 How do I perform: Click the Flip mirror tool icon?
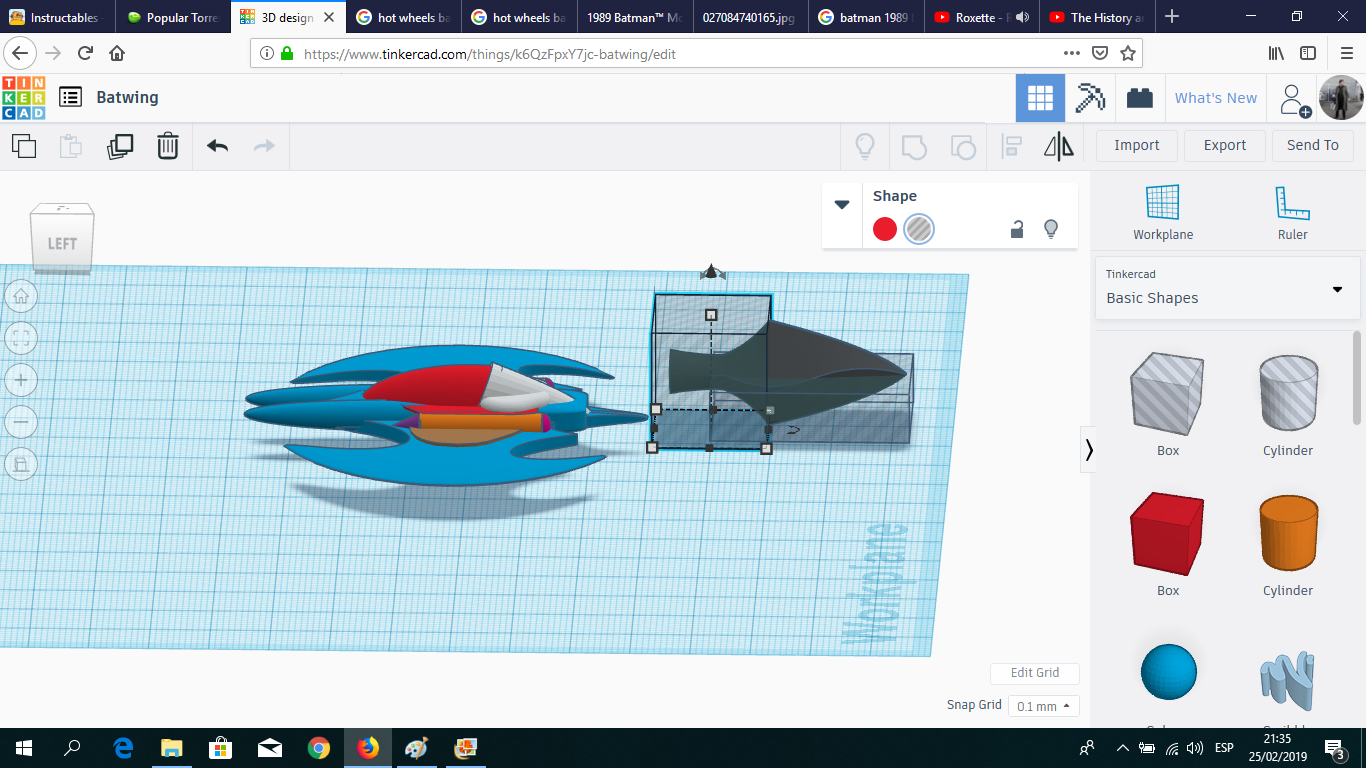click(1059, 147)
